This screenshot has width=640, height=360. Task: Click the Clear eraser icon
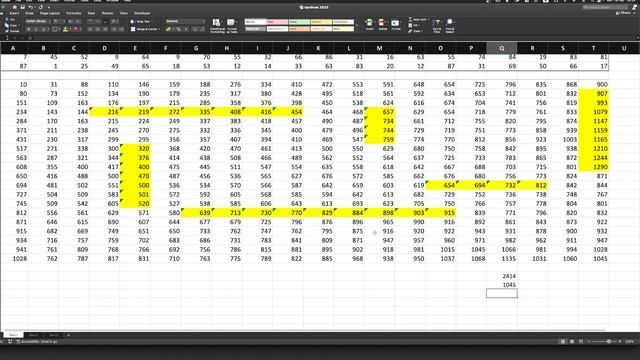[410, 31]
